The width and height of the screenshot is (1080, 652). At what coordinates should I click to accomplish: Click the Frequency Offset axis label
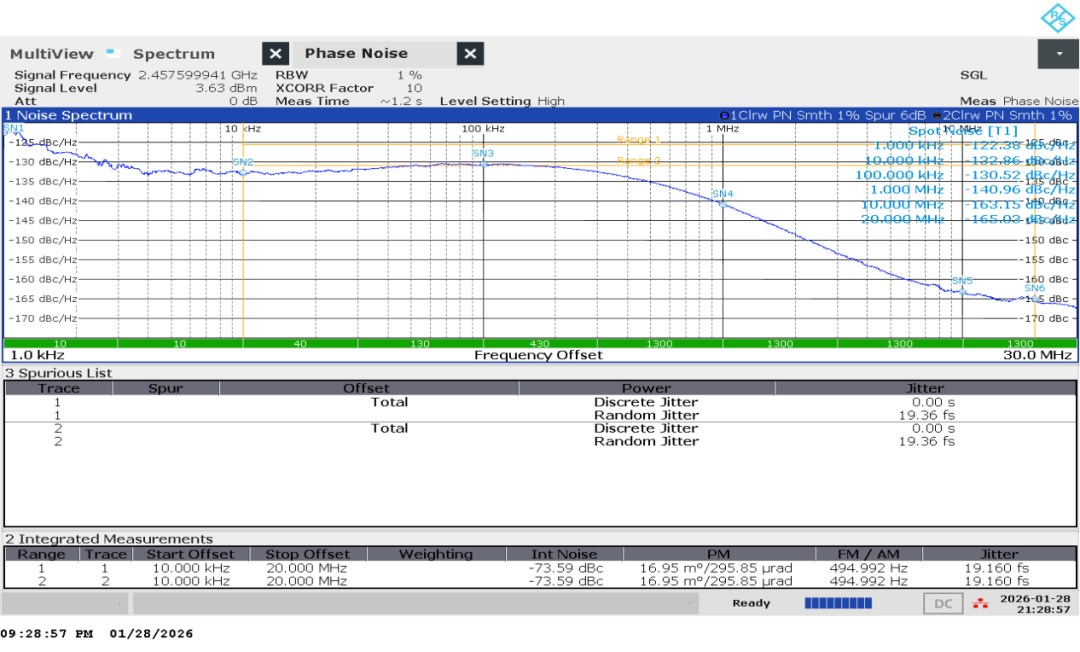coord(538,355)
